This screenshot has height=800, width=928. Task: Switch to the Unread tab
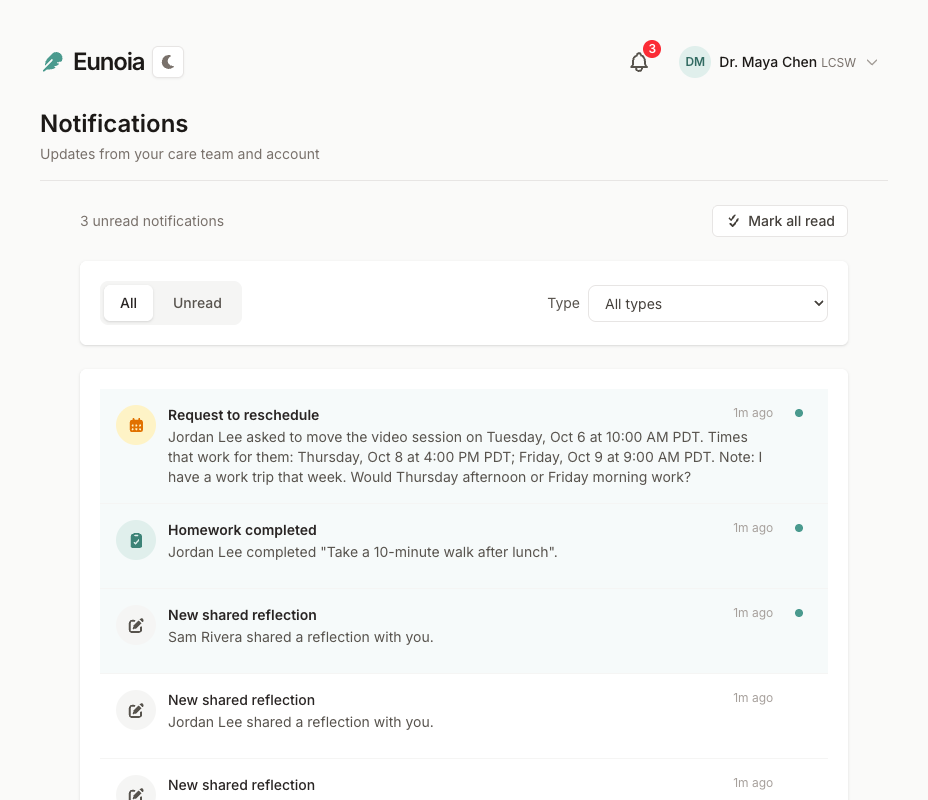point(197,303)
